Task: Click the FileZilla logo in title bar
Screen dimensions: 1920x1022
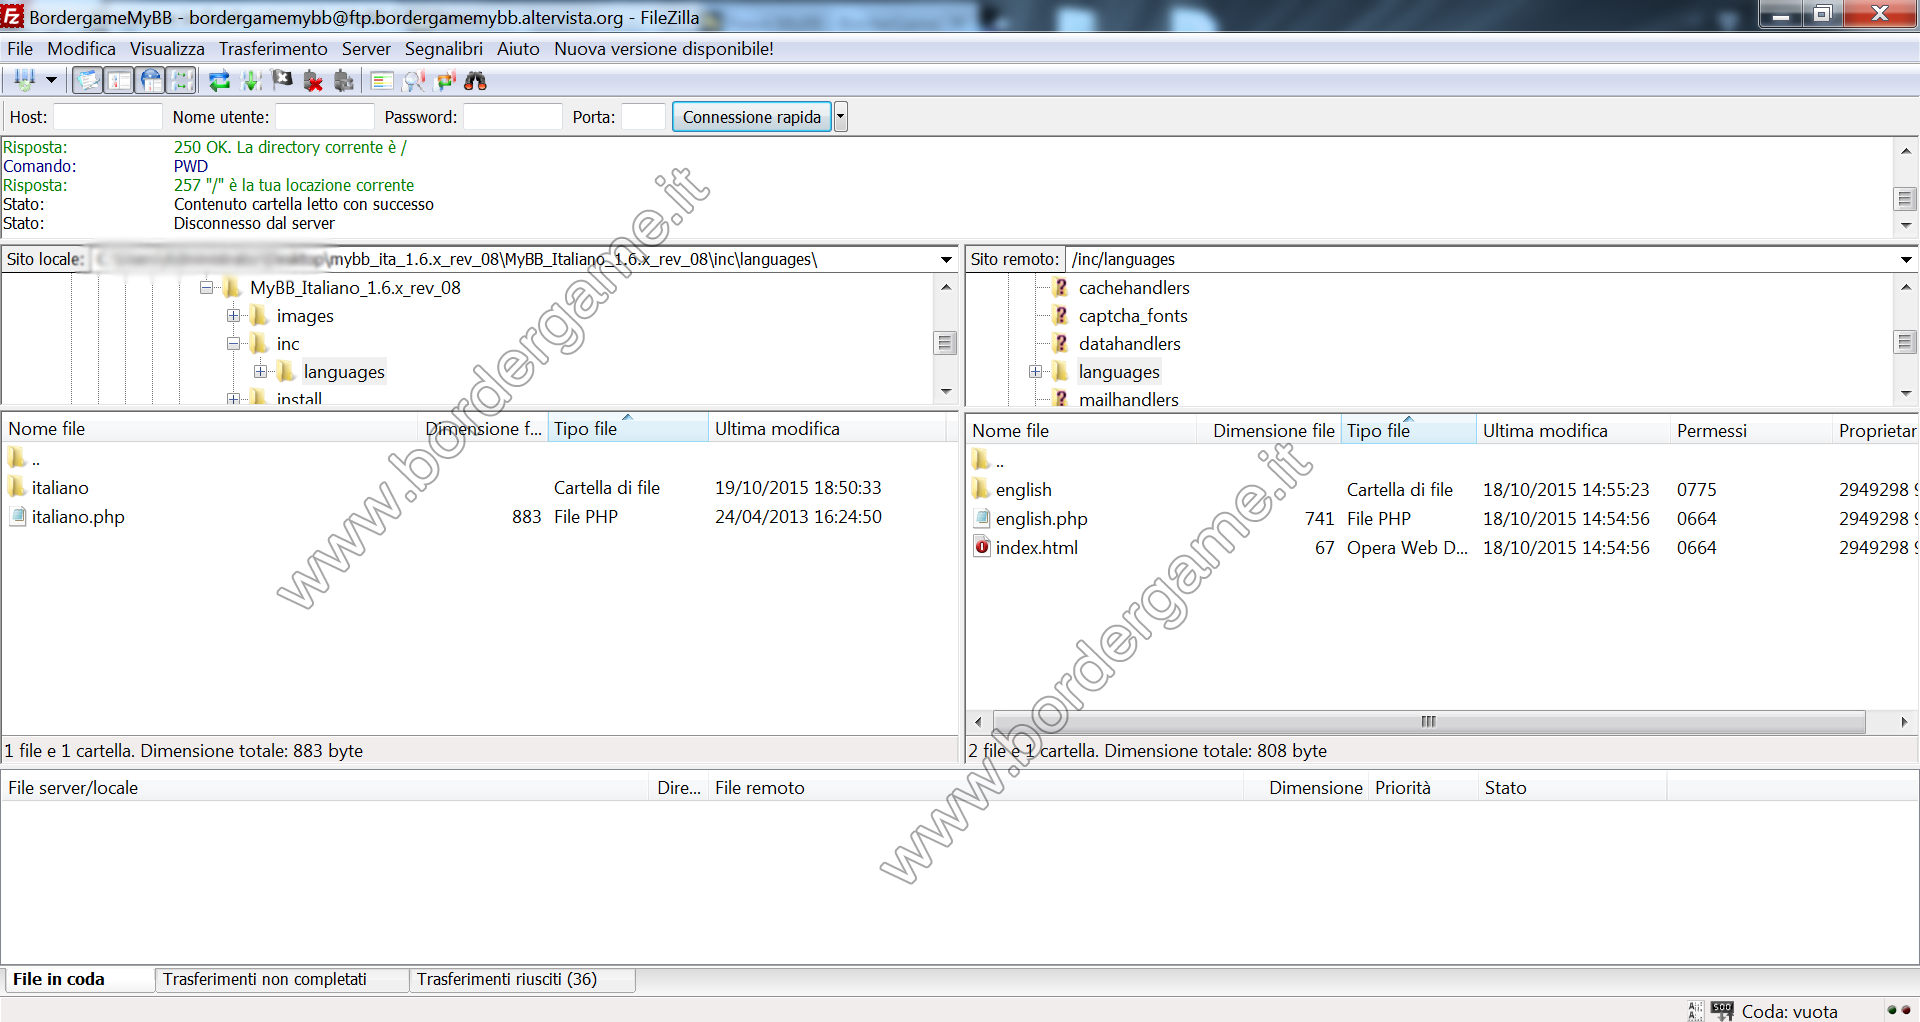Action: [12, 15]
